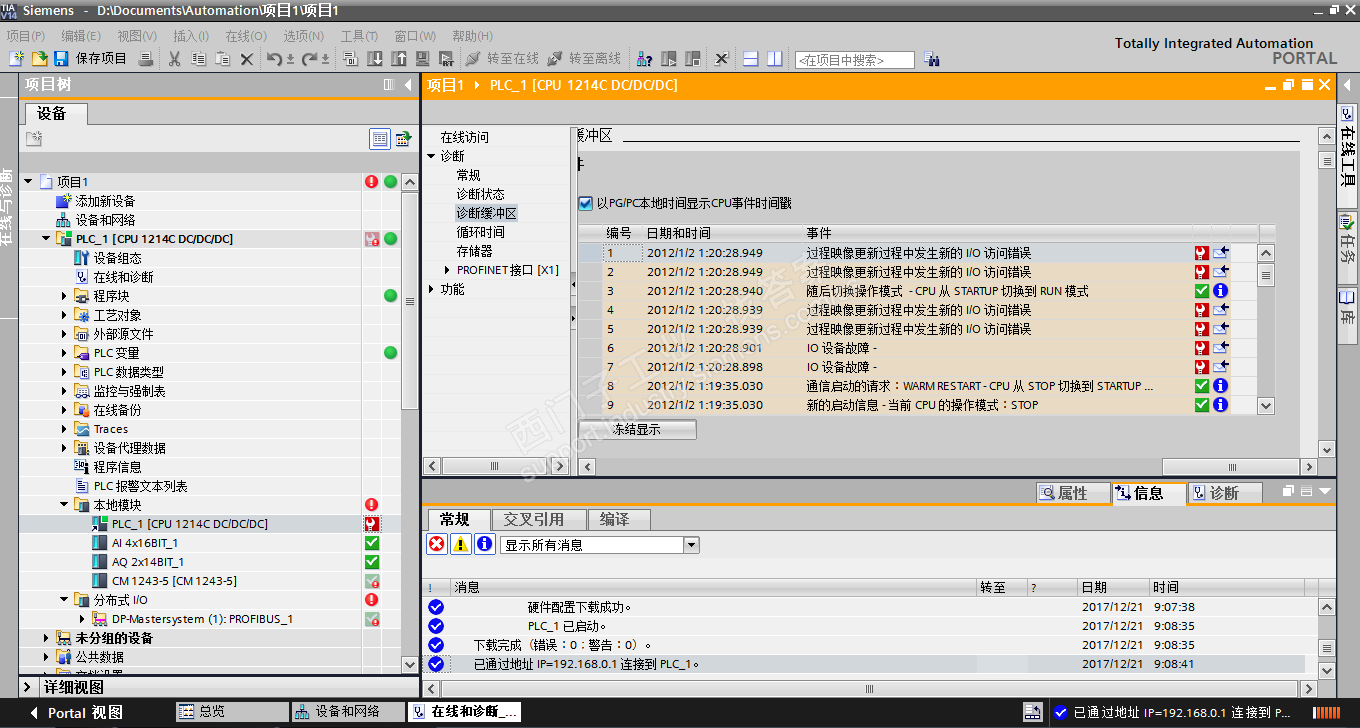Click the new project toolbar icon
The width and height of the screenshot is (1360, 728).
16,59
